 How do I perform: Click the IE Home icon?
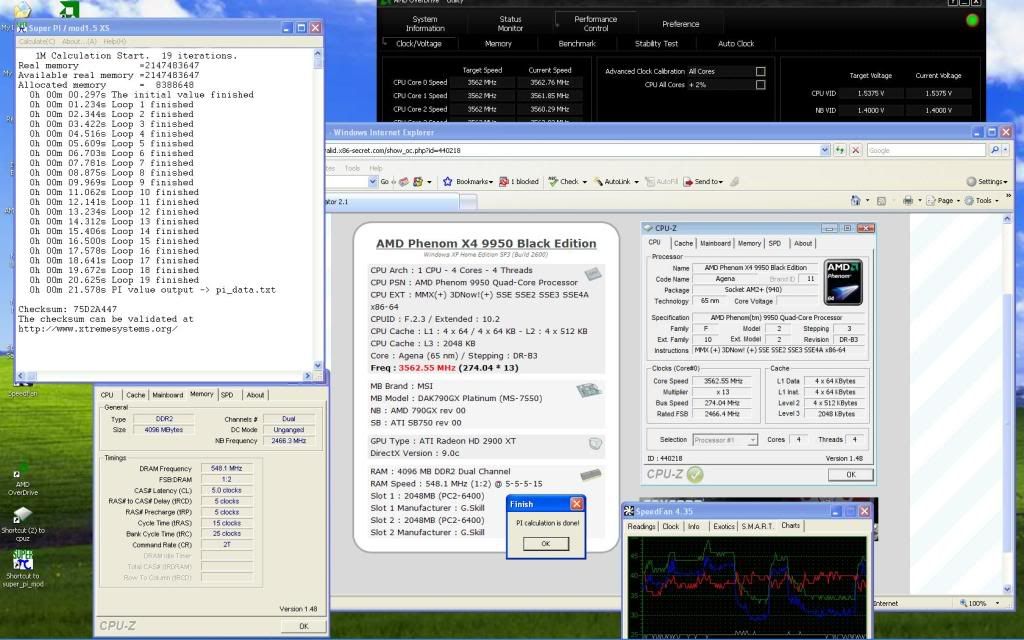(x=855, y=200)
